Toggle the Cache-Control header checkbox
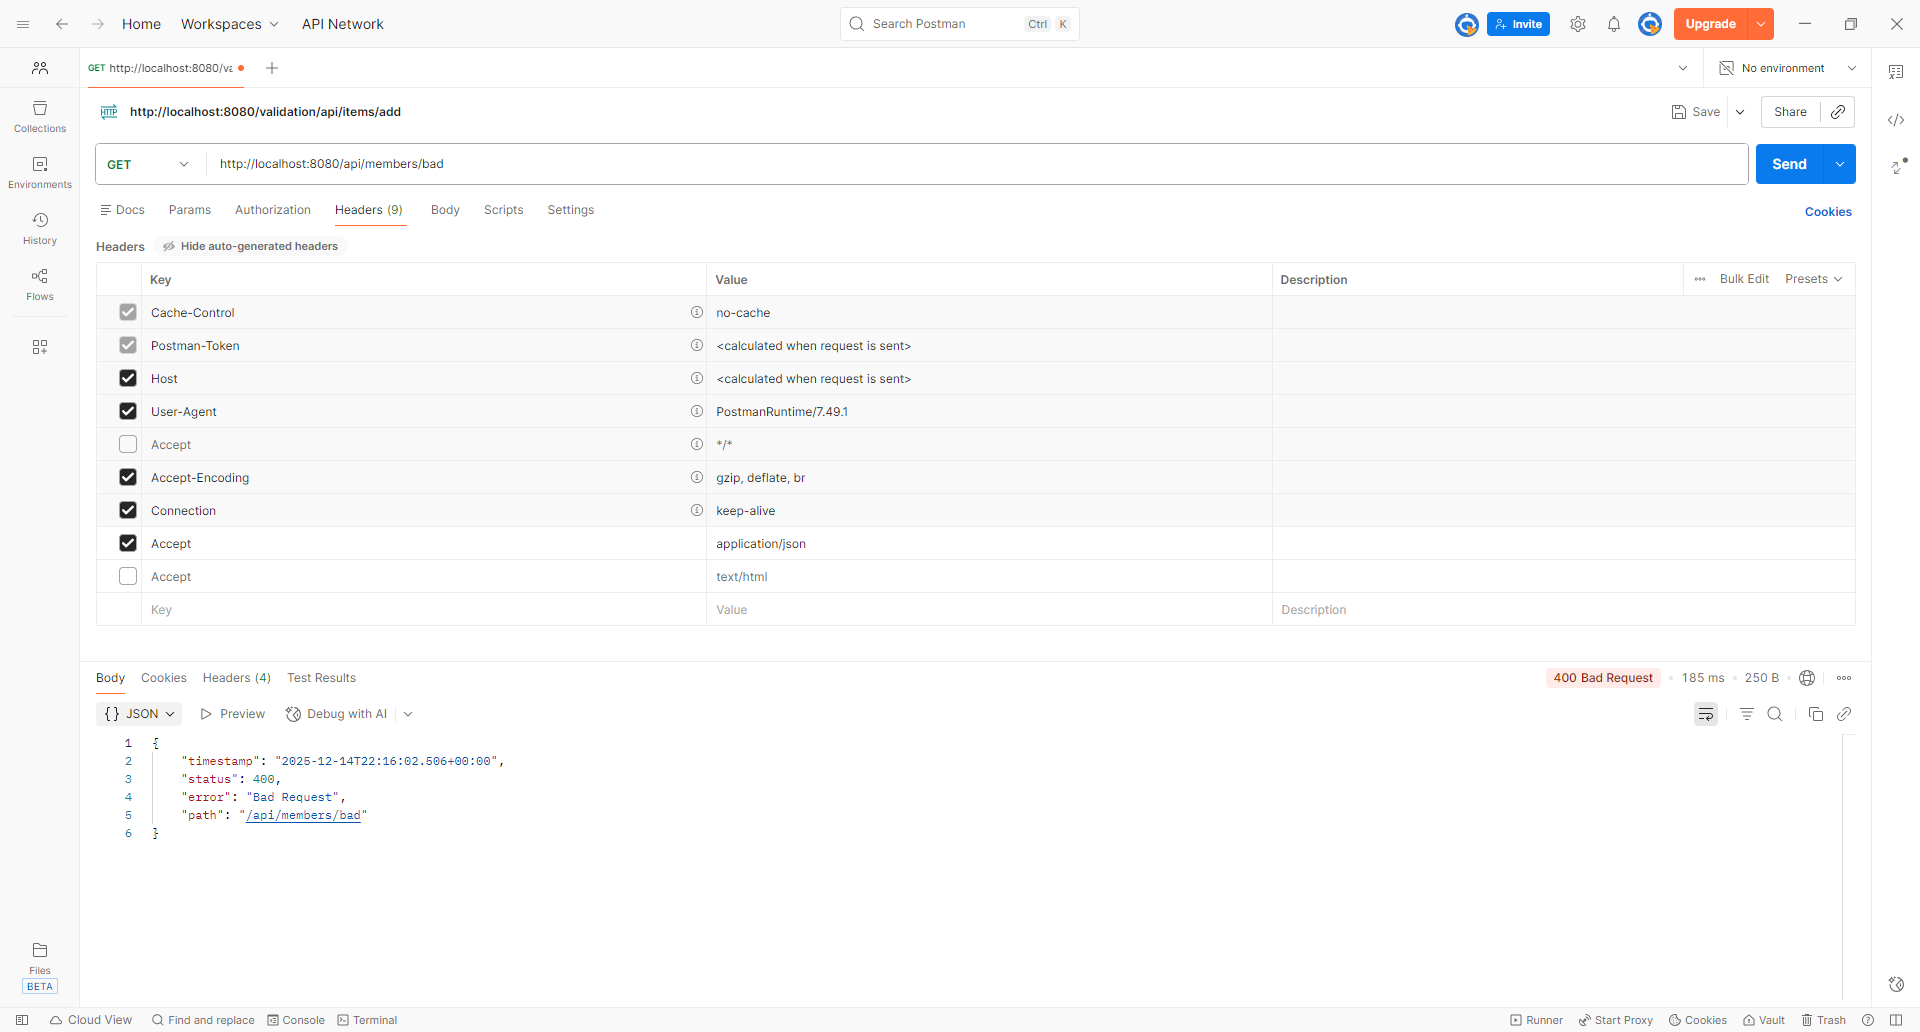 [128, 312]
